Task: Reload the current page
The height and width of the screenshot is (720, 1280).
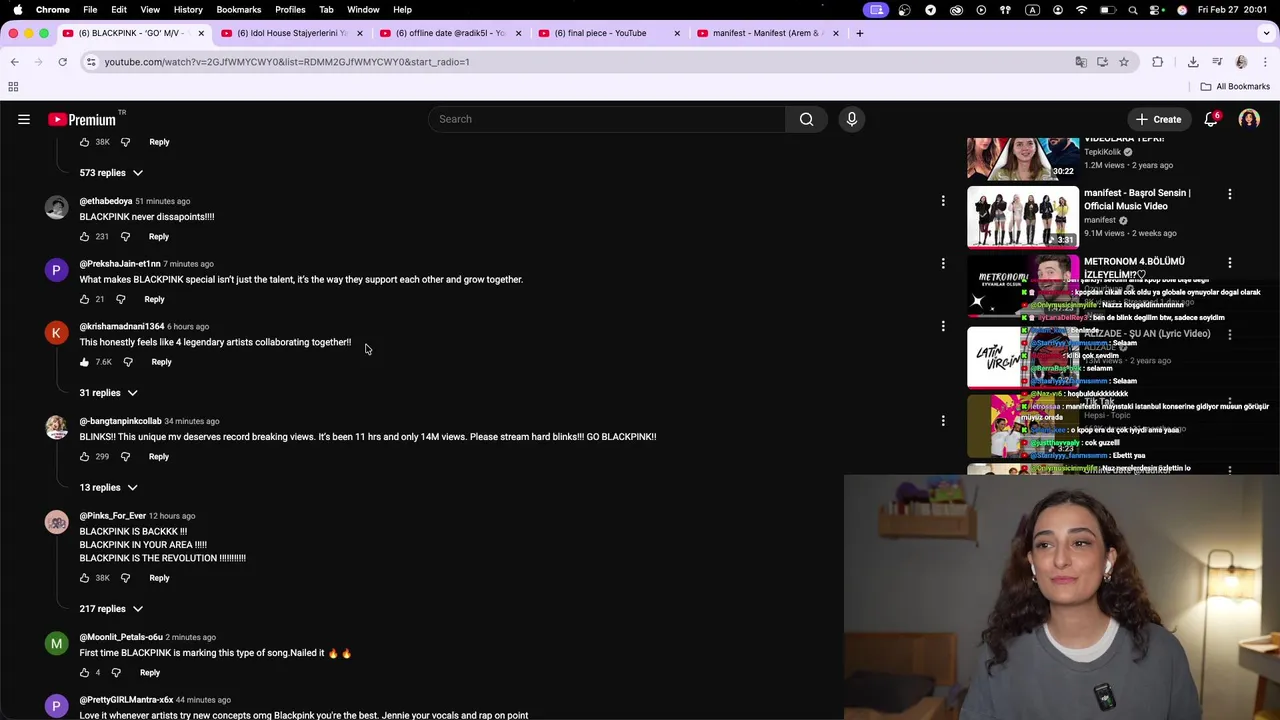Action: coord(62,62)
